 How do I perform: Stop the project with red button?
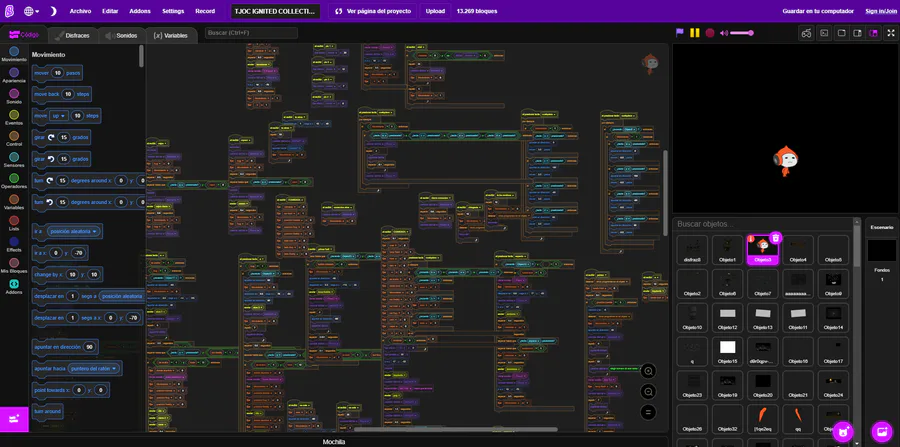[x=710, y=33]
